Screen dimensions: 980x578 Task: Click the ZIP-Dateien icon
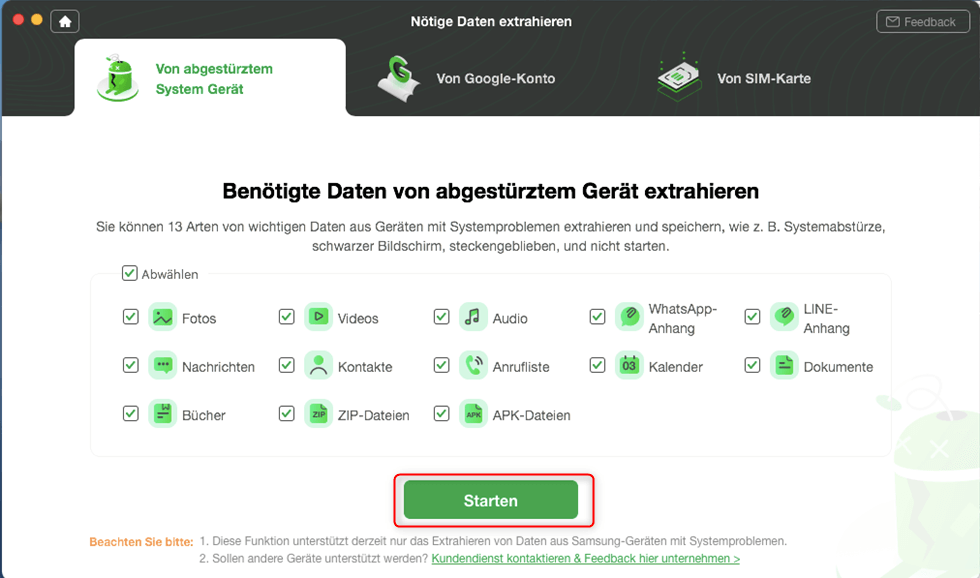[318, 414]
